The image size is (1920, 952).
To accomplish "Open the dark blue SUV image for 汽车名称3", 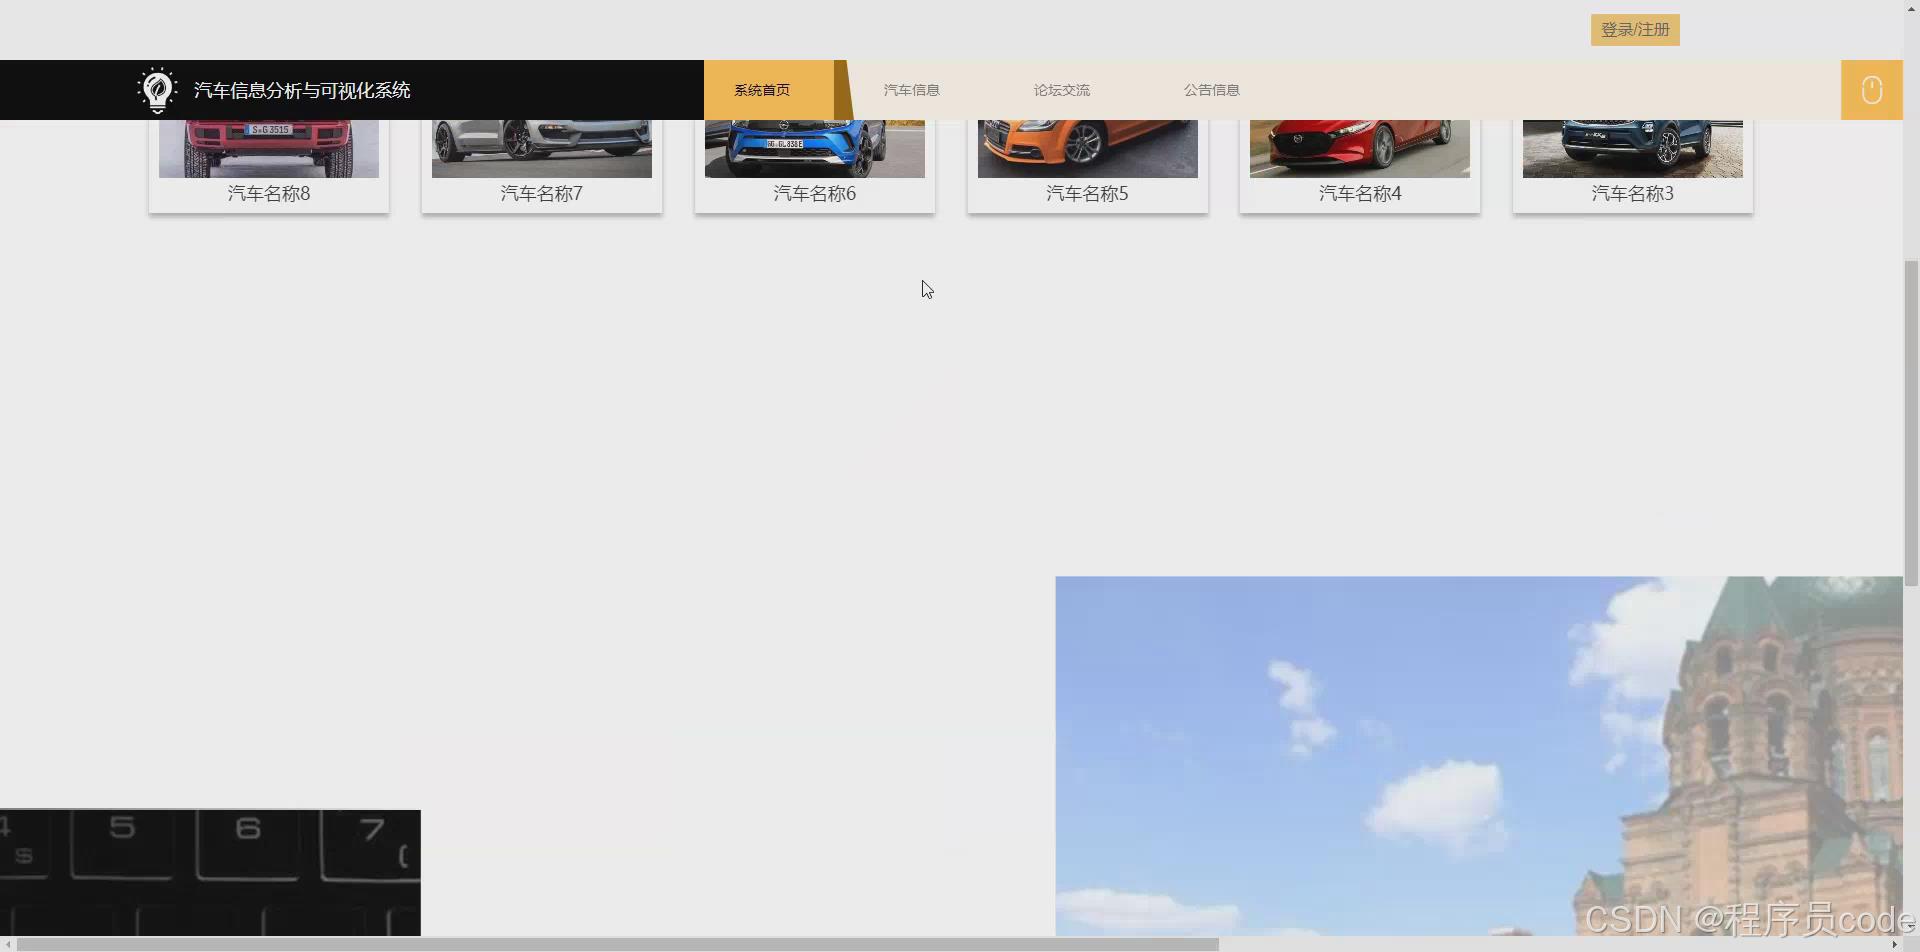I will (1633, 149).
